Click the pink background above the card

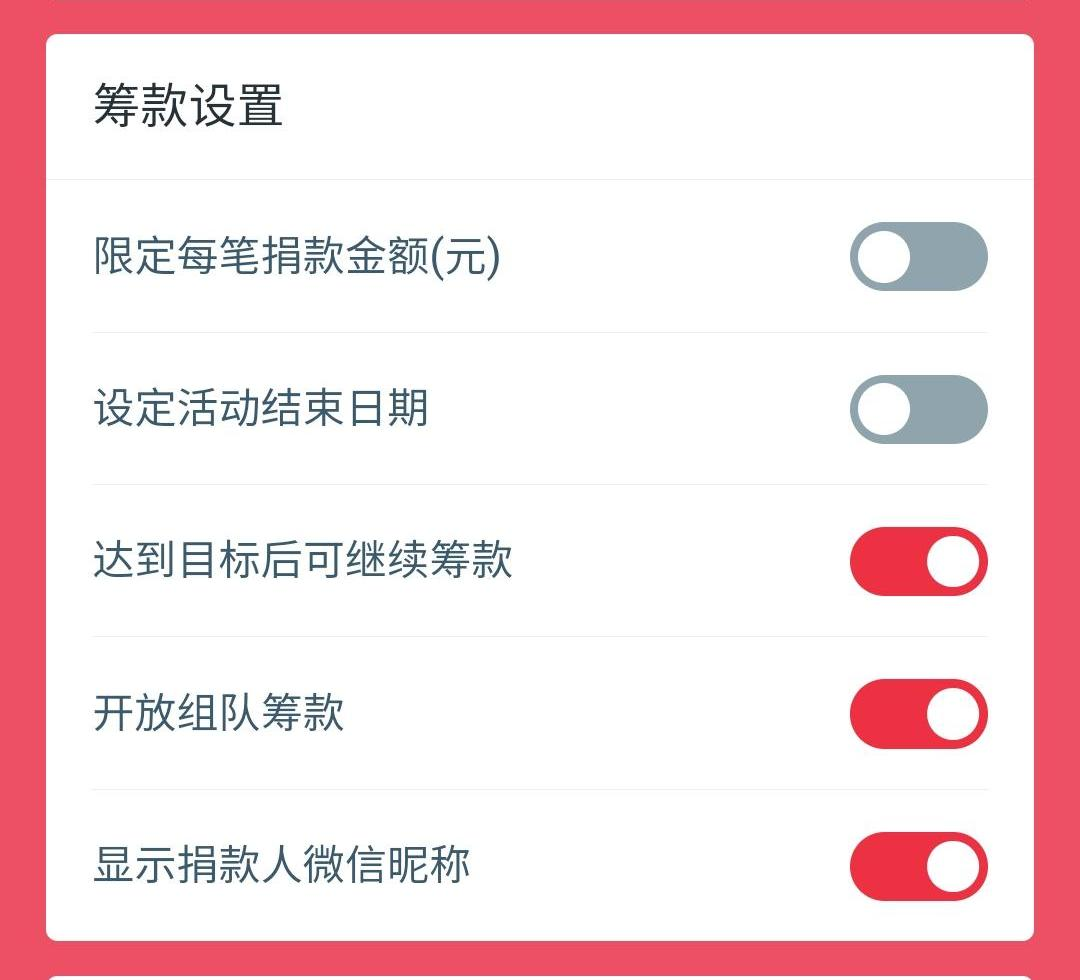click(x=540, y=15)
